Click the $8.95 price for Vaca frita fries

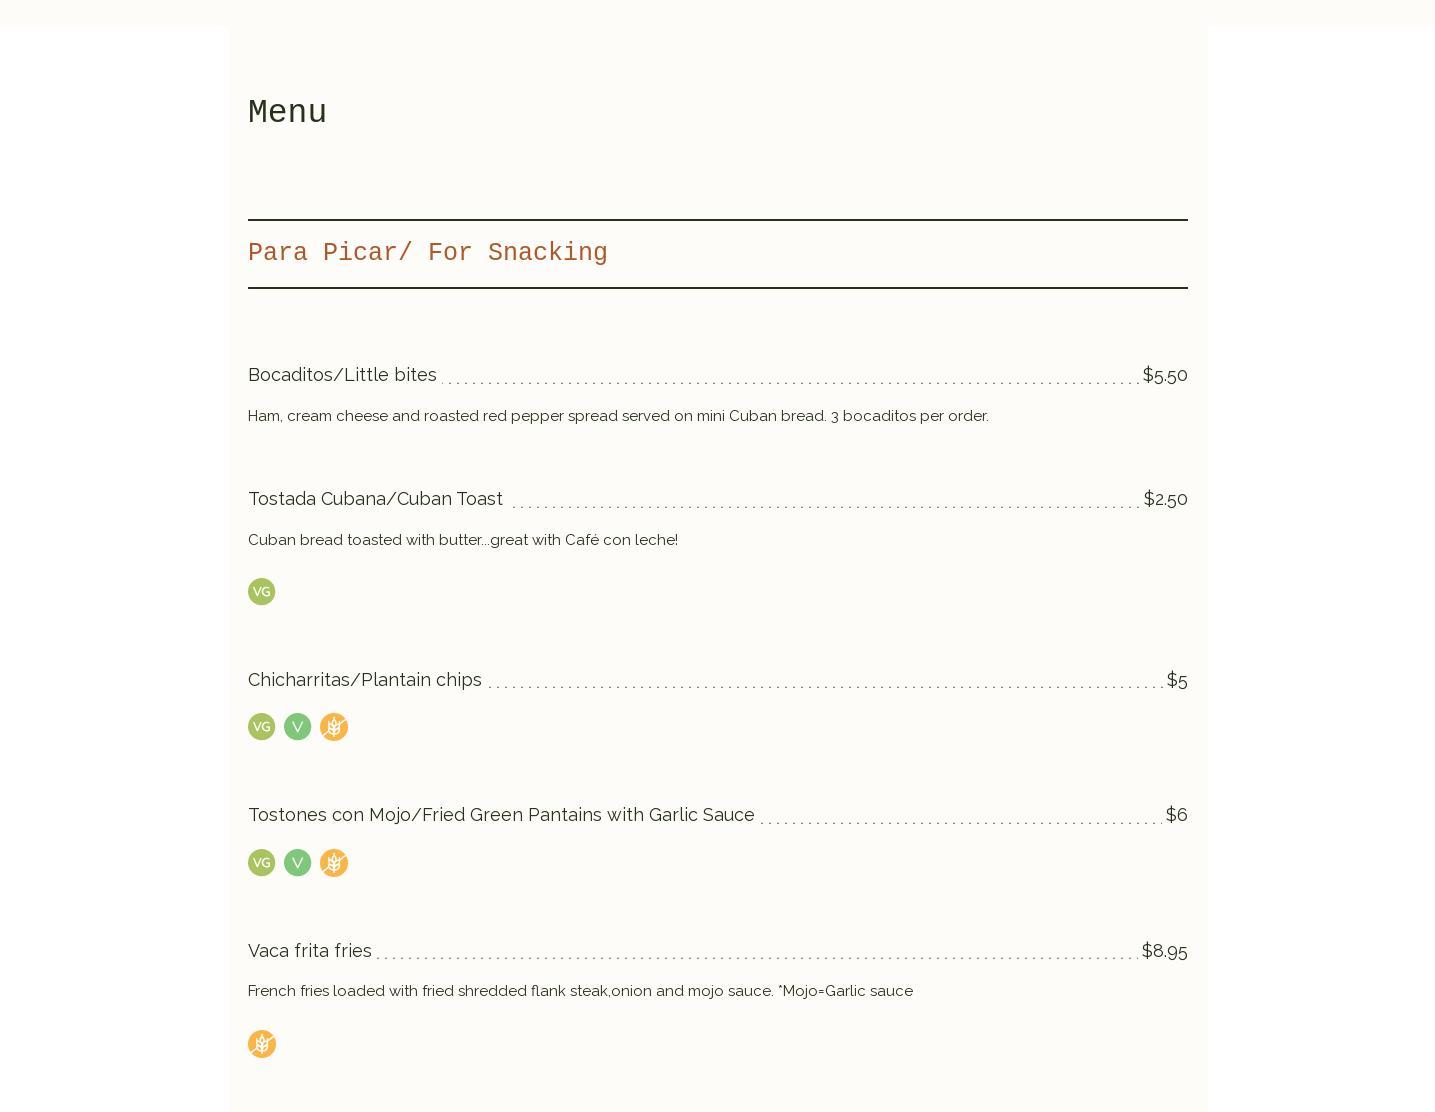pyautogui.click(x=1164, y=950)
